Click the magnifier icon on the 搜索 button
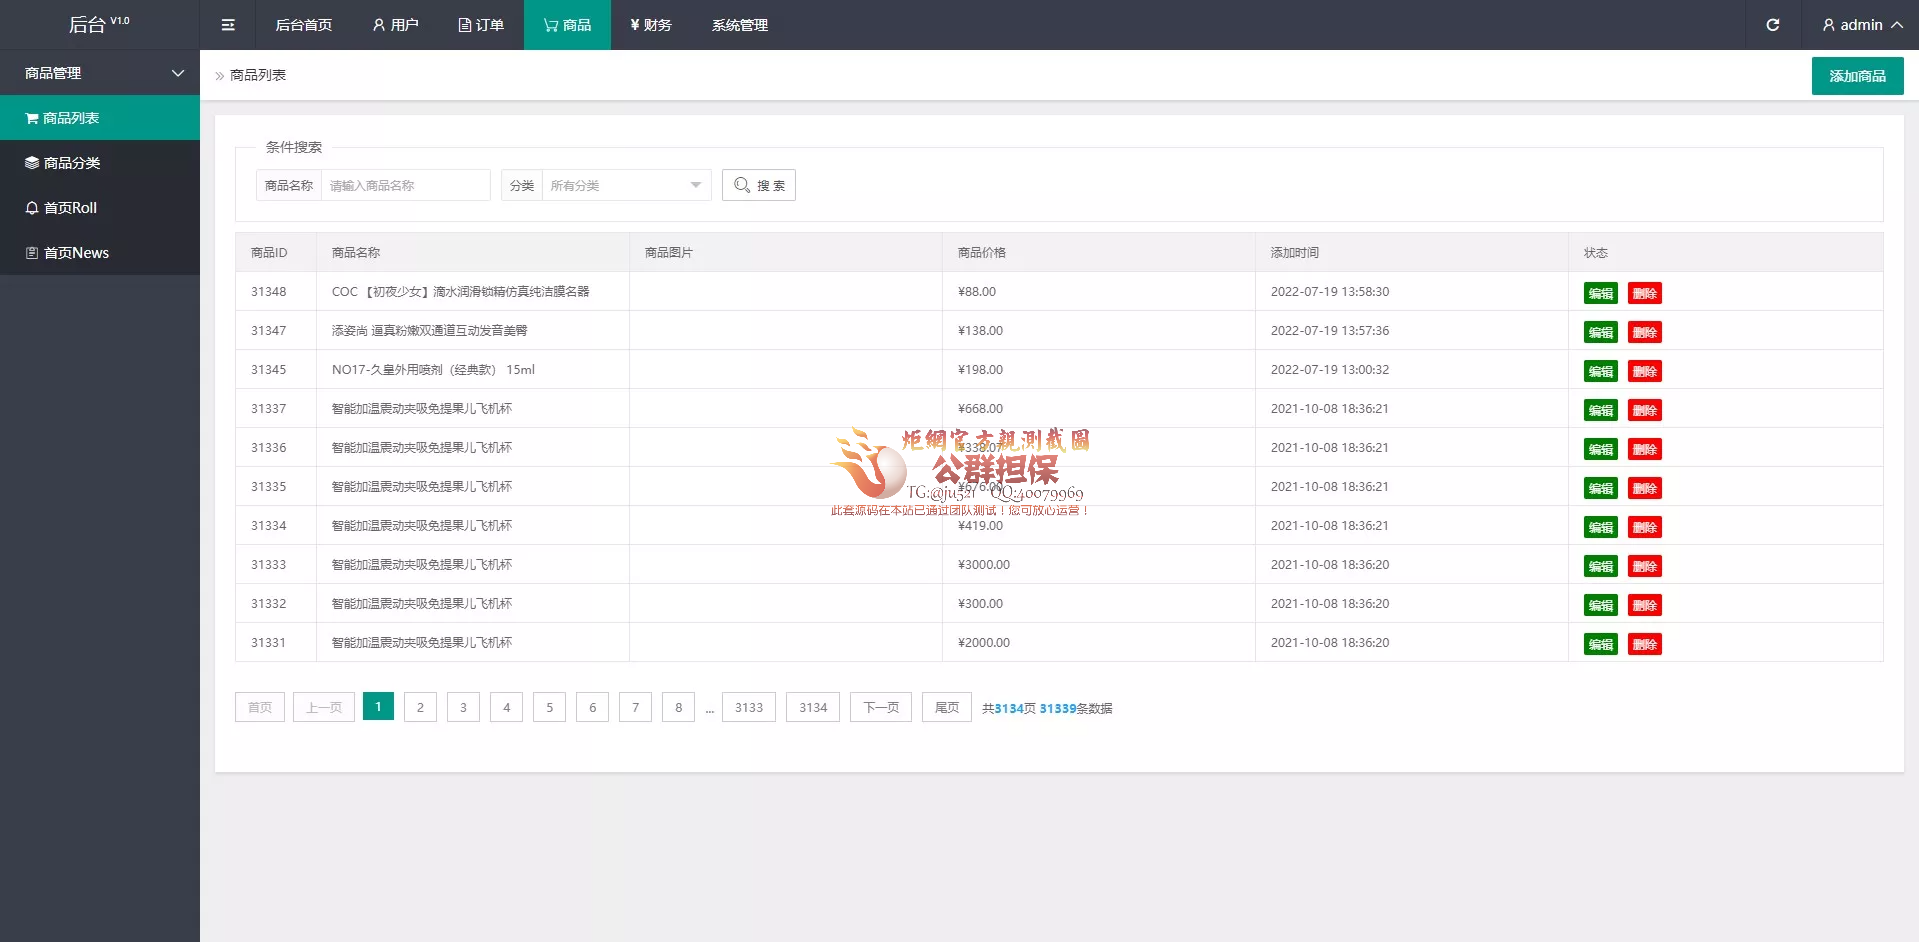The image size is (1919, 942). click(x=741, y=185)
